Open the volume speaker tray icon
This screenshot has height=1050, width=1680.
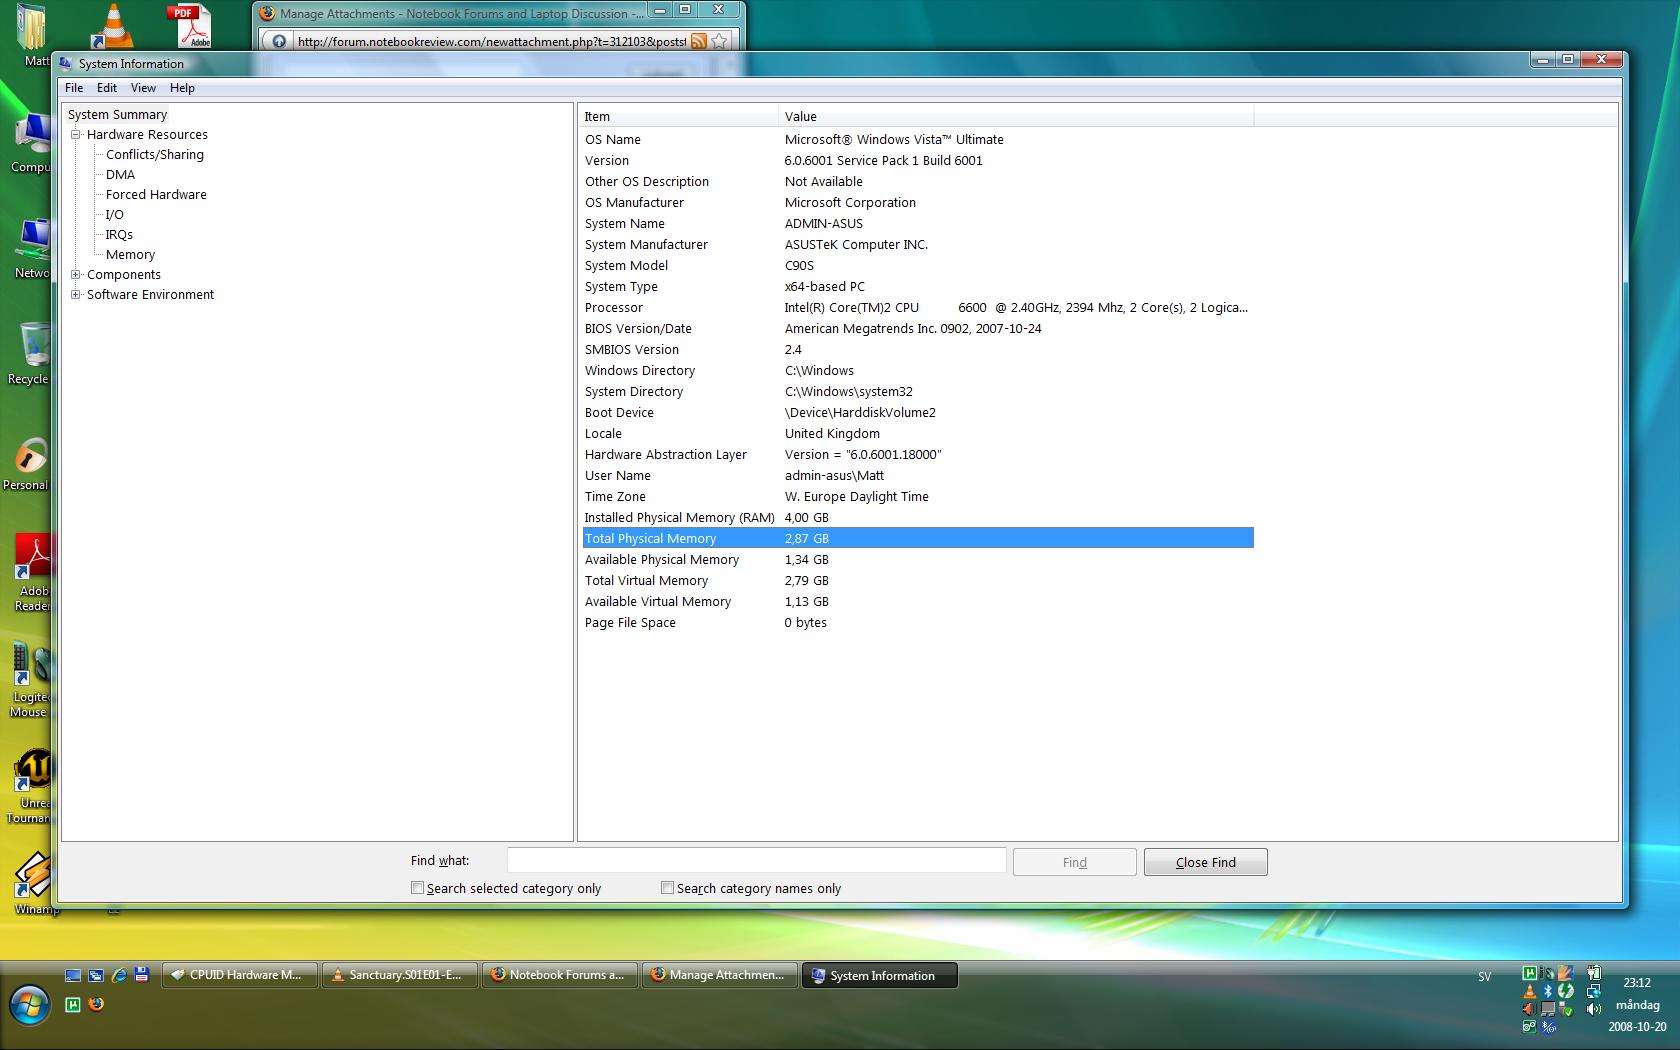[1594, 1009]
